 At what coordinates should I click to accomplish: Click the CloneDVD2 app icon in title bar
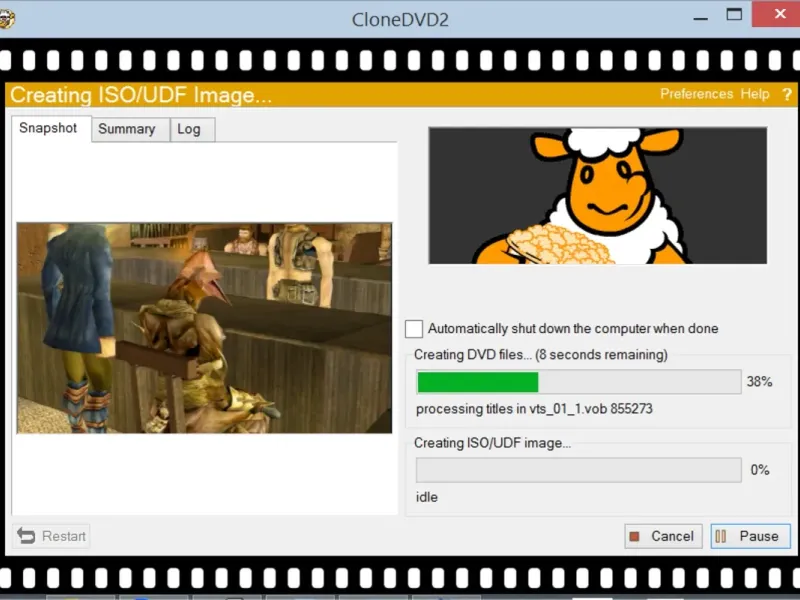[7, 19]
